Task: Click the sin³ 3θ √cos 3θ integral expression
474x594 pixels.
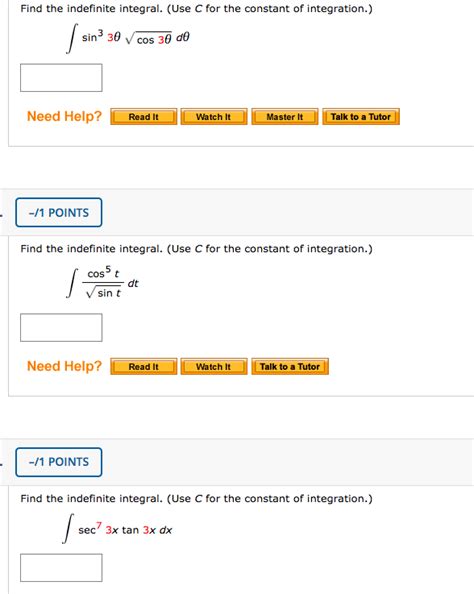Action: [128, 38]
